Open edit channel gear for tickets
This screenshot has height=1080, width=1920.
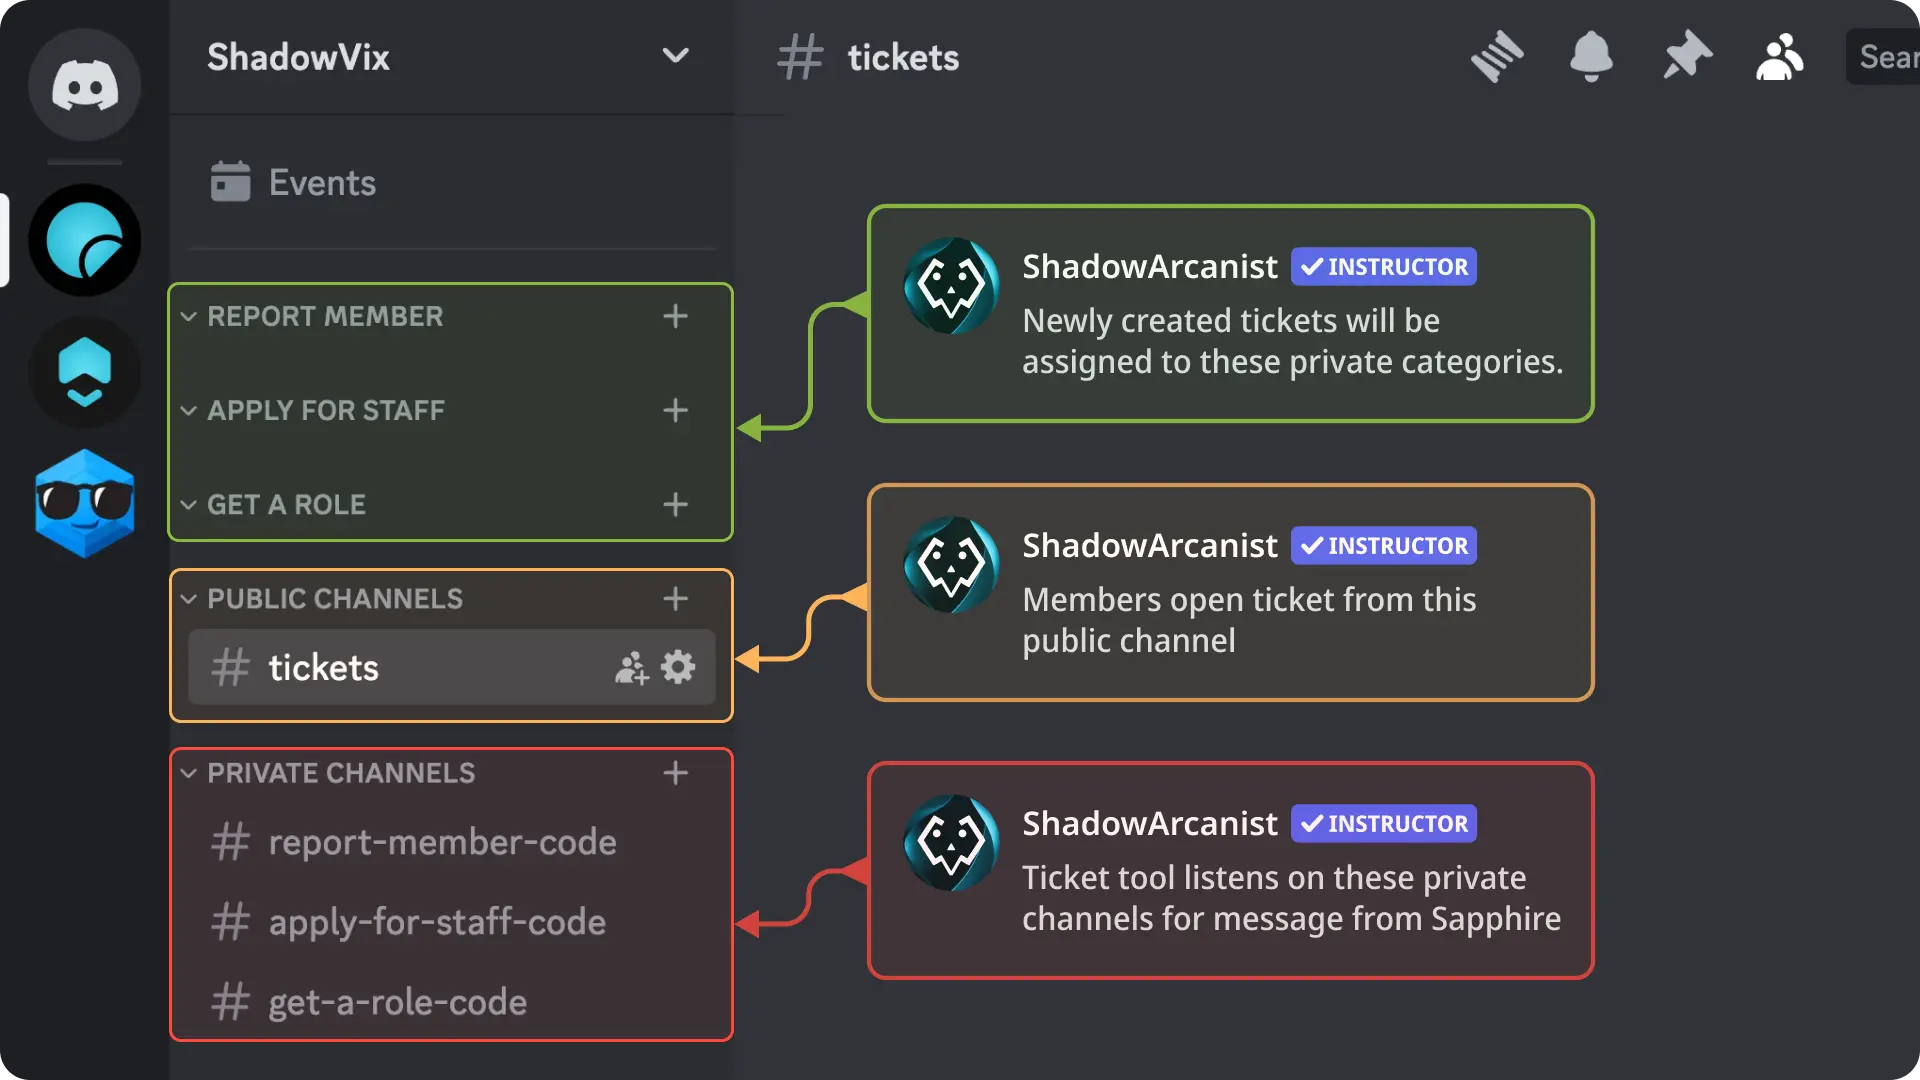[678, 667]
